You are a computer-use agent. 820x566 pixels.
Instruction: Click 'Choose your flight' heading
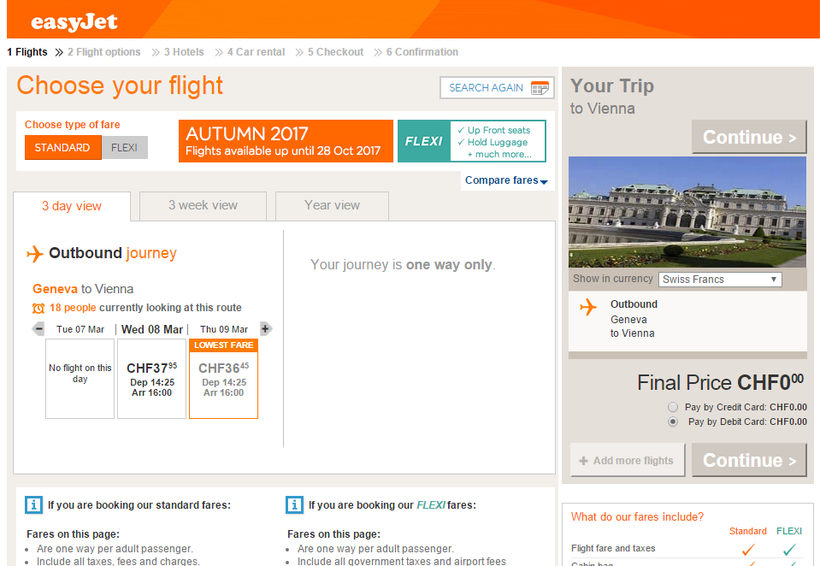(120, 86)
